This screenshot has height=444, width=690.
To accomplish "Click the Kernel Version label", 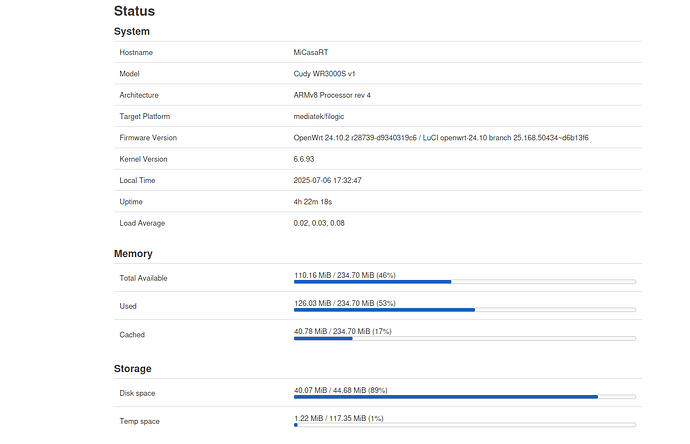I will click(x=143, y=159).
